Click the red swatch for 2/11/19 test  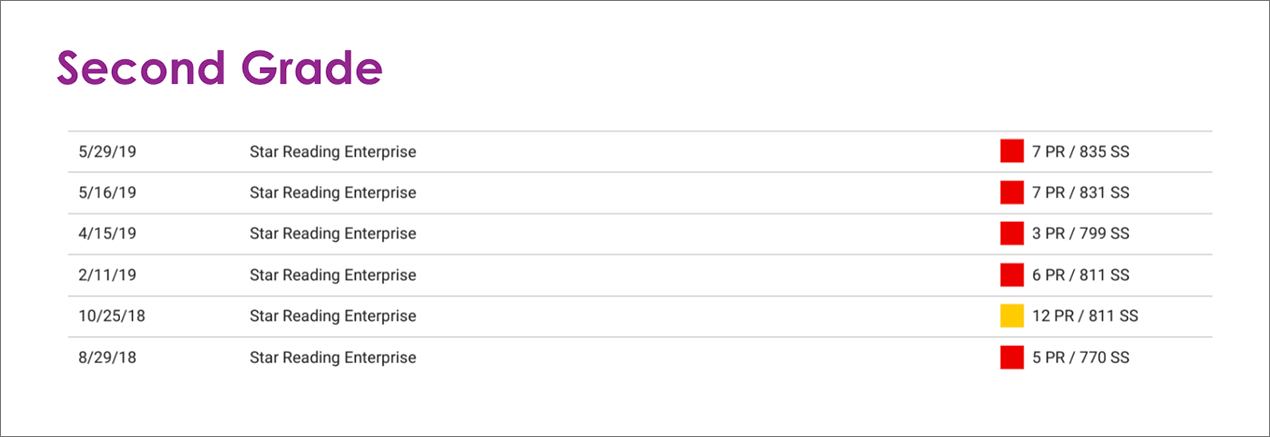tap(1012, 274)
